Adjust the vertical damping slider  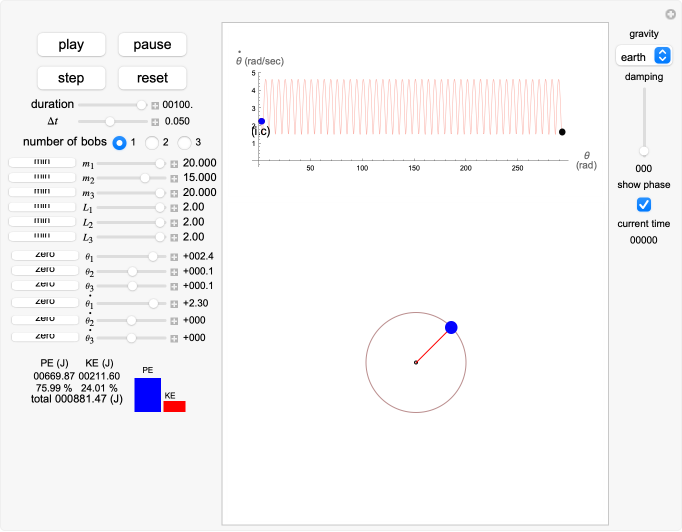[x=644, y=121]
